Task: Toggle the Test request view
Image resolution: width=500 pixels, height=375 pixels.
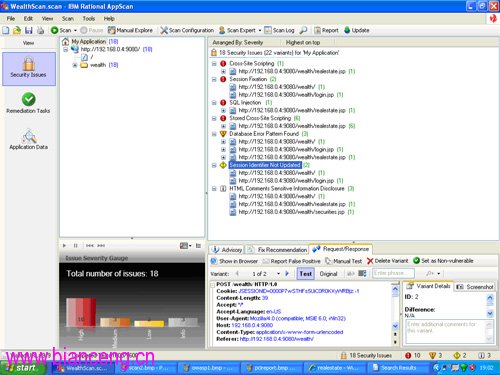Action: (306, 274)
